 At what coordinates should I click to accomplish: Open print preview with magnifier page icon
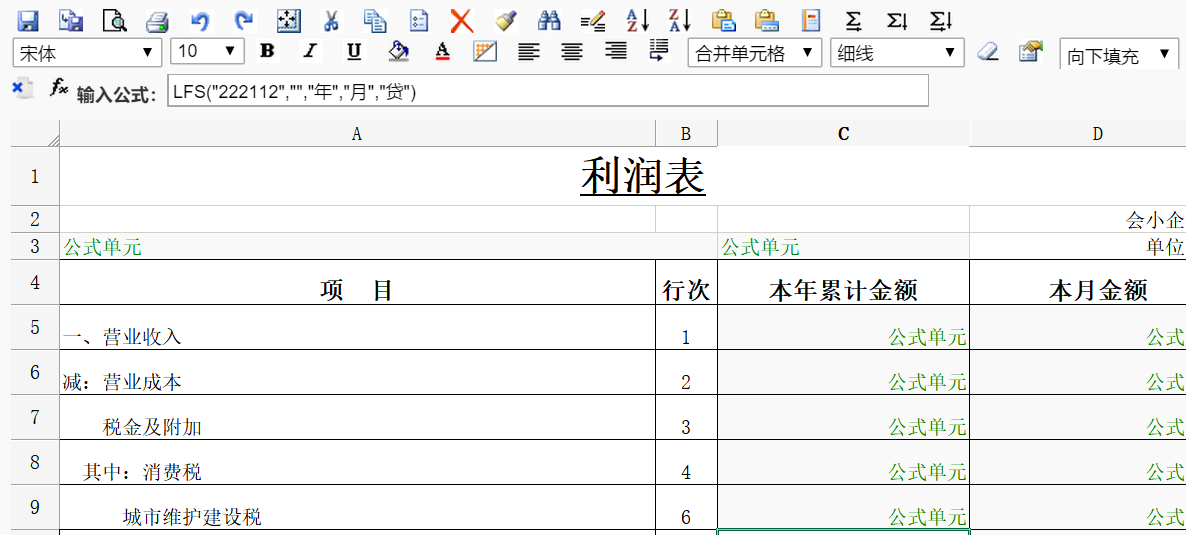pyautogui.click(x=114, y=21)
